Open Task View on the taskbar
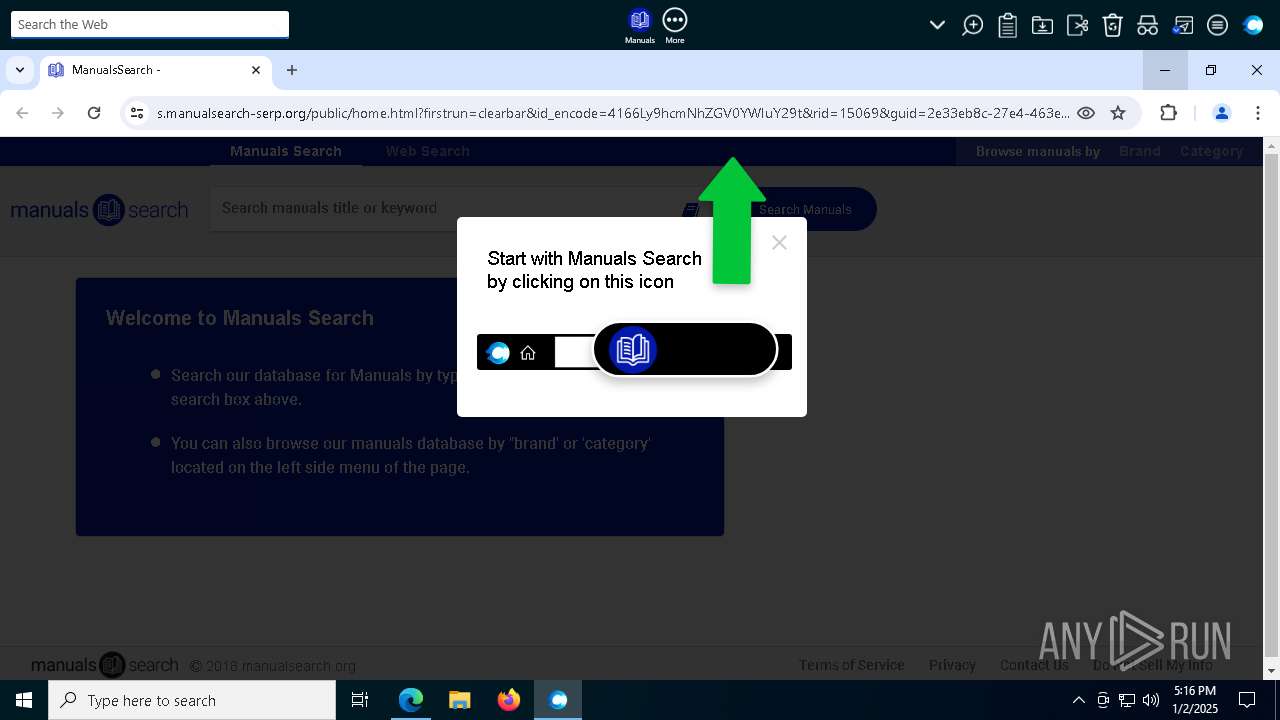 [361, 700]
